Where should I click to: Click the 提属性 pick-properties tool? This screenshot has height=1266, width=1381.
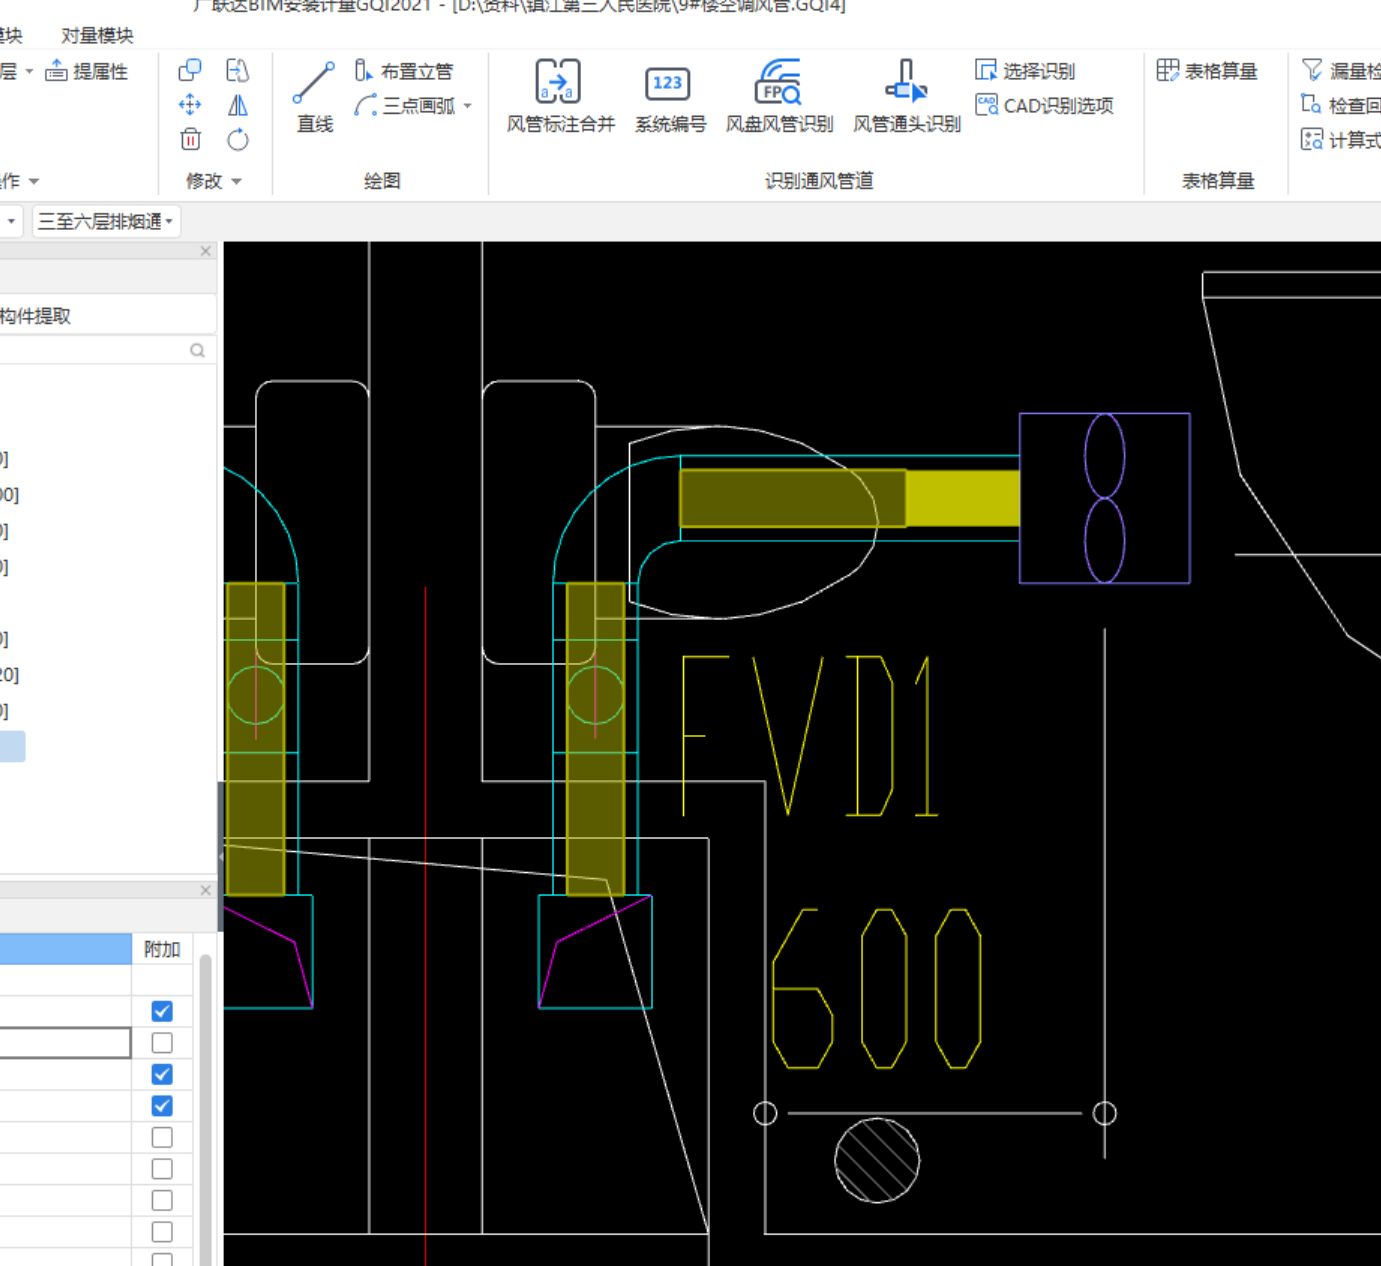(x=87, y=71)
